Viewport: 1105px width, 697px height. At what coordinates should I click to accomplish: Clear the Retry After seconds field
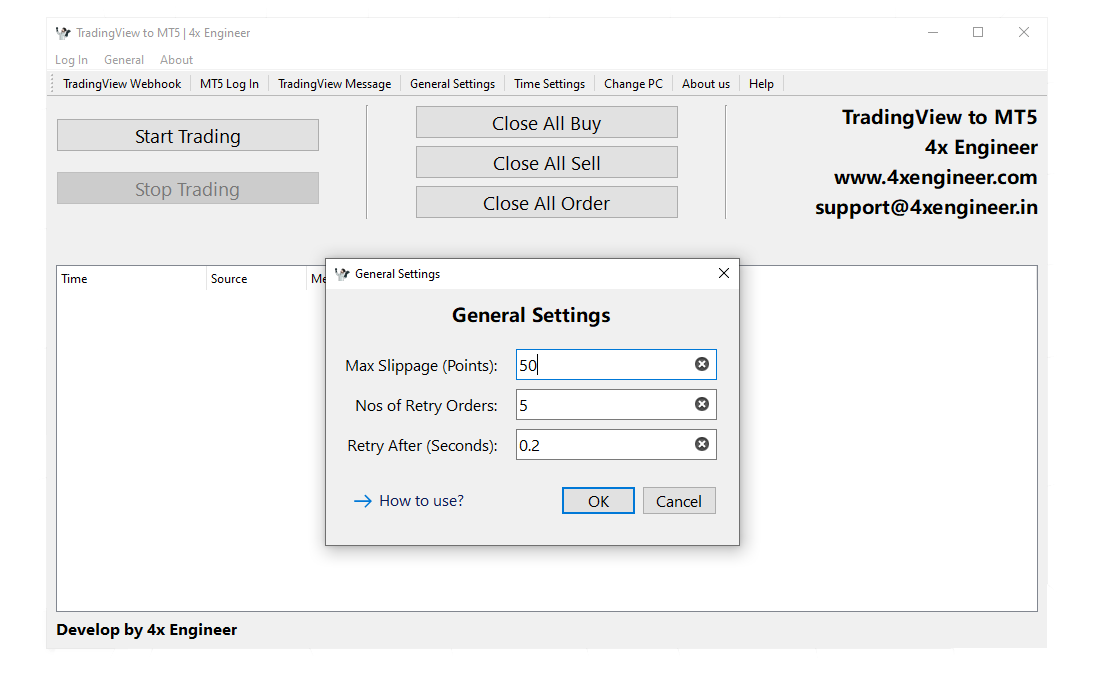[702, 444]
